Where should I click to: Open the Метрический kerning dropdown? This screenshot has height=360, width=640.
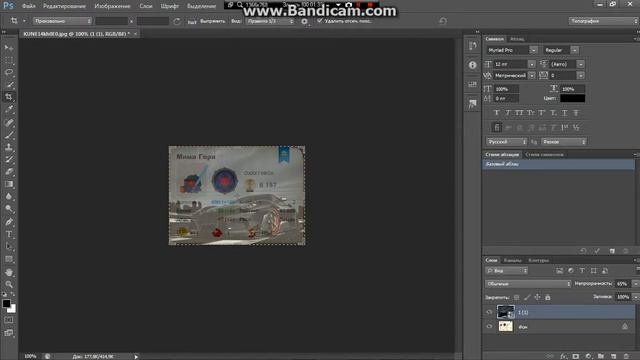(531, 76)
